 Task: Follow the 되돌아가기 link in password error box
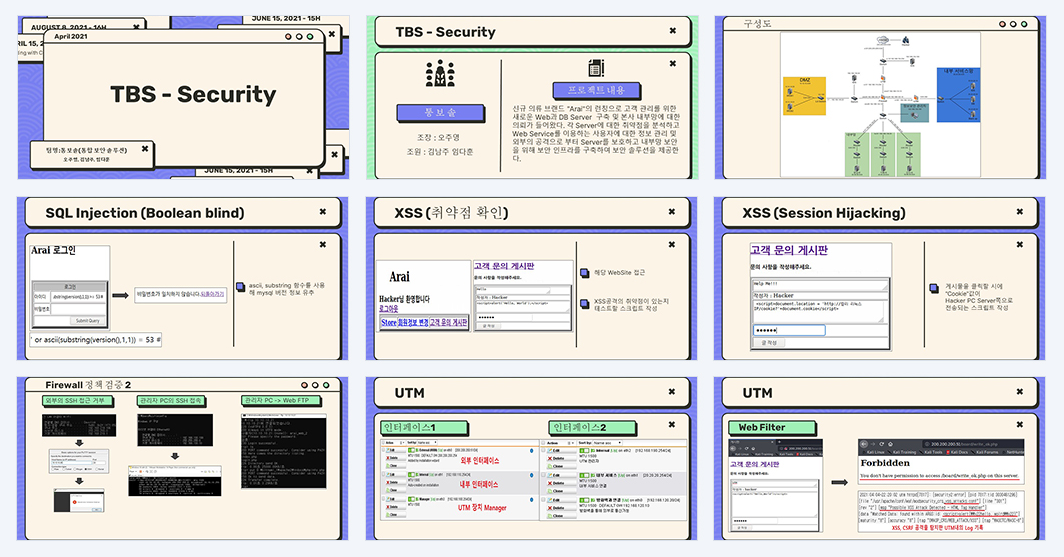coord(212,294)
